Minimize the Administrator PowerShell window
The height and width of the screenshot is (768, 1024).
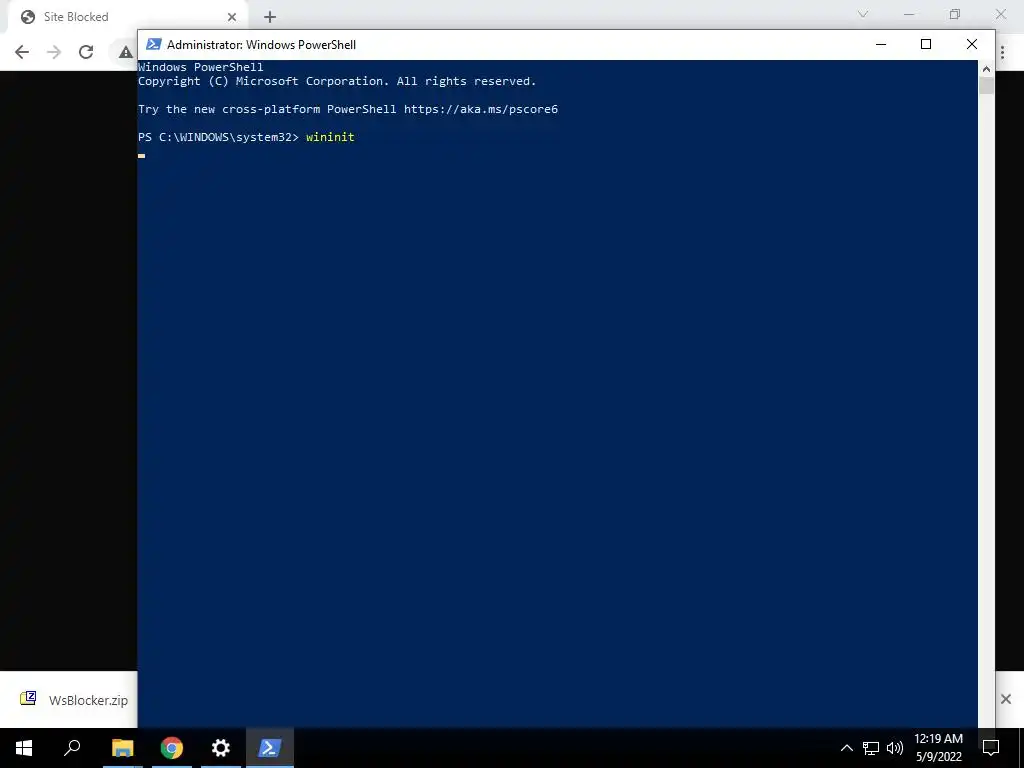pyautogui.click(x=881, y=44)
